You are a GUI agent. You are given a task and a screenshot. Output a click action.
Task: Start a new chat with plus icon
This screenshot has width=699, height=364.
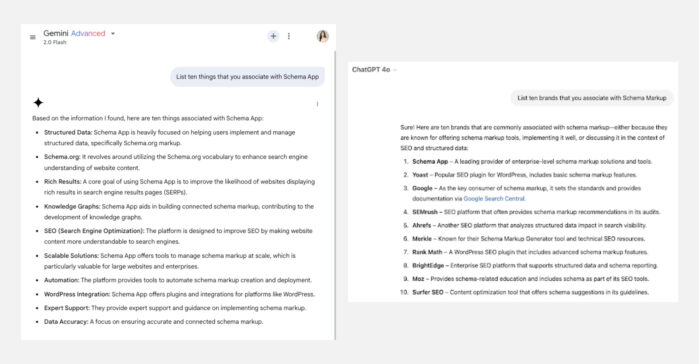coord(273,36)
